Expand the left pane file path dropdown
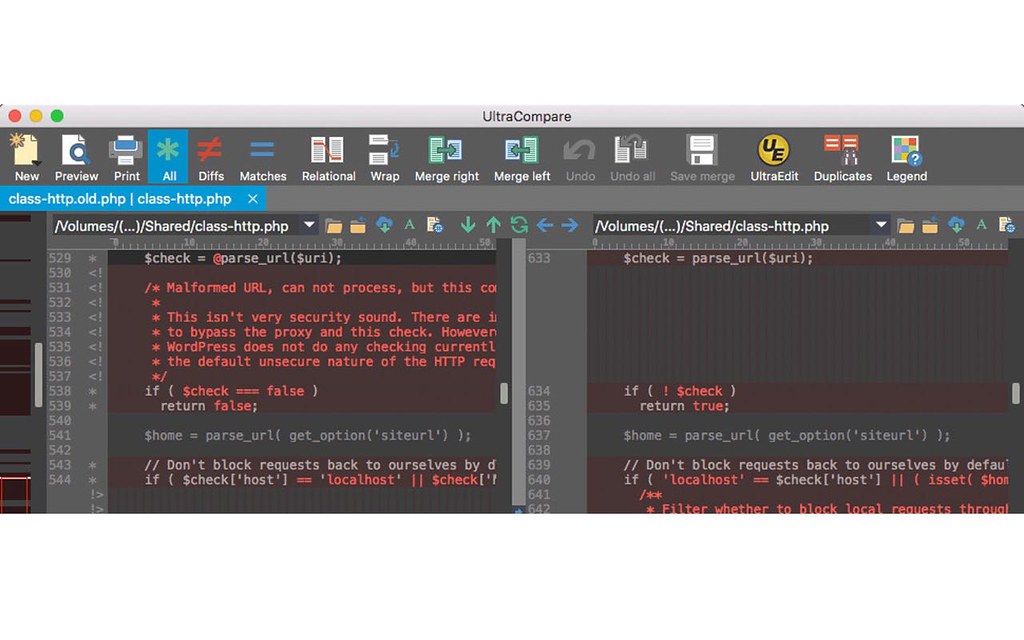 pos(309,225)
